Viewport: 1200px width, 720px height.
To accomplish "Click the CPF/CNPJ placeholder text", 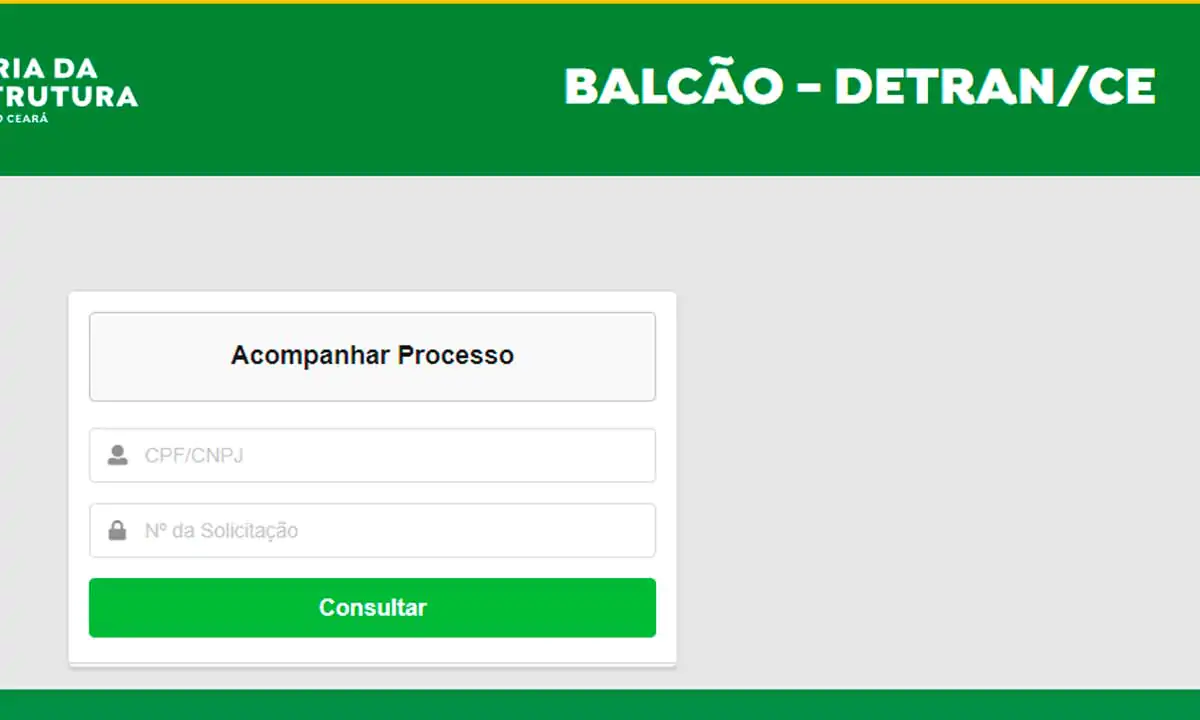I will (194, 456).
